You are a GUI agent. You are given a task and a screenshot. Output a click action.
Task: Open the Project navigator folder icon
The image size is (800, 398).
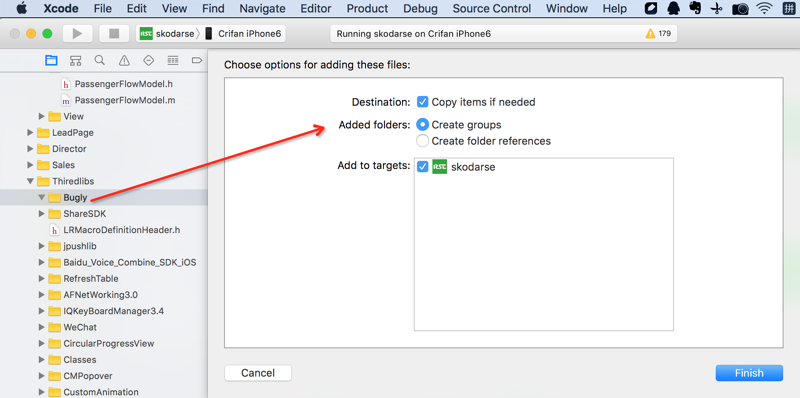pyautogui.click(x=51, y=61)
